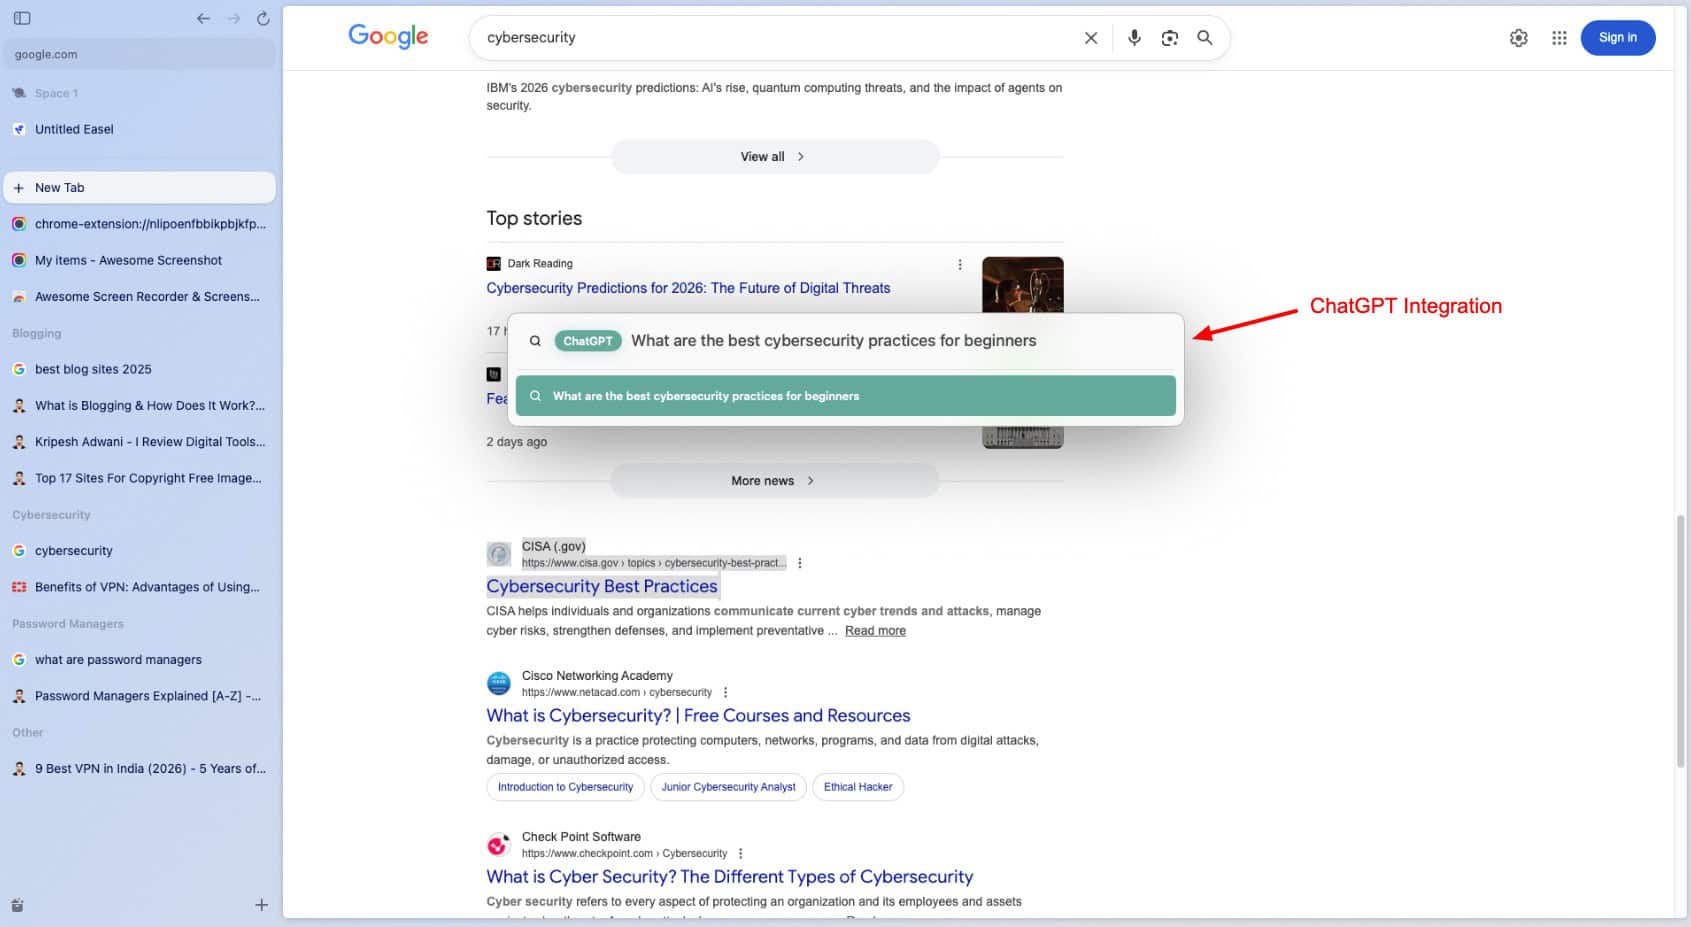Reload the page with refresh icon

pos(263,18)
